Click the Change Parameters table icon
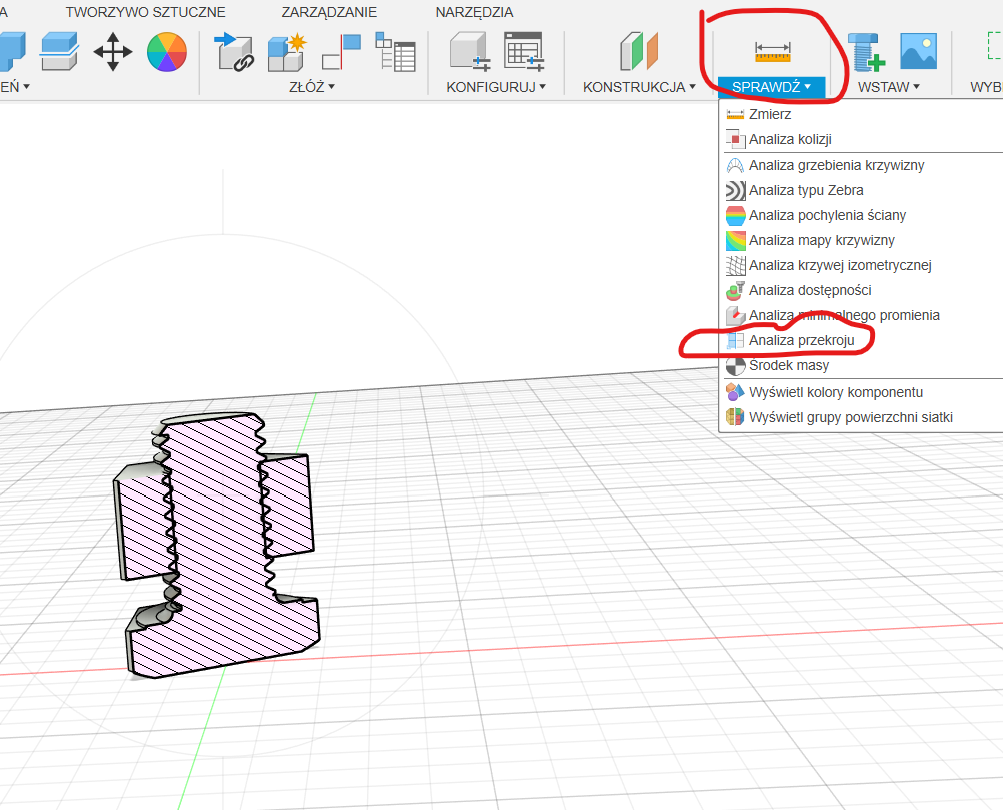1003x810 pixels. (x=523, y=50)
